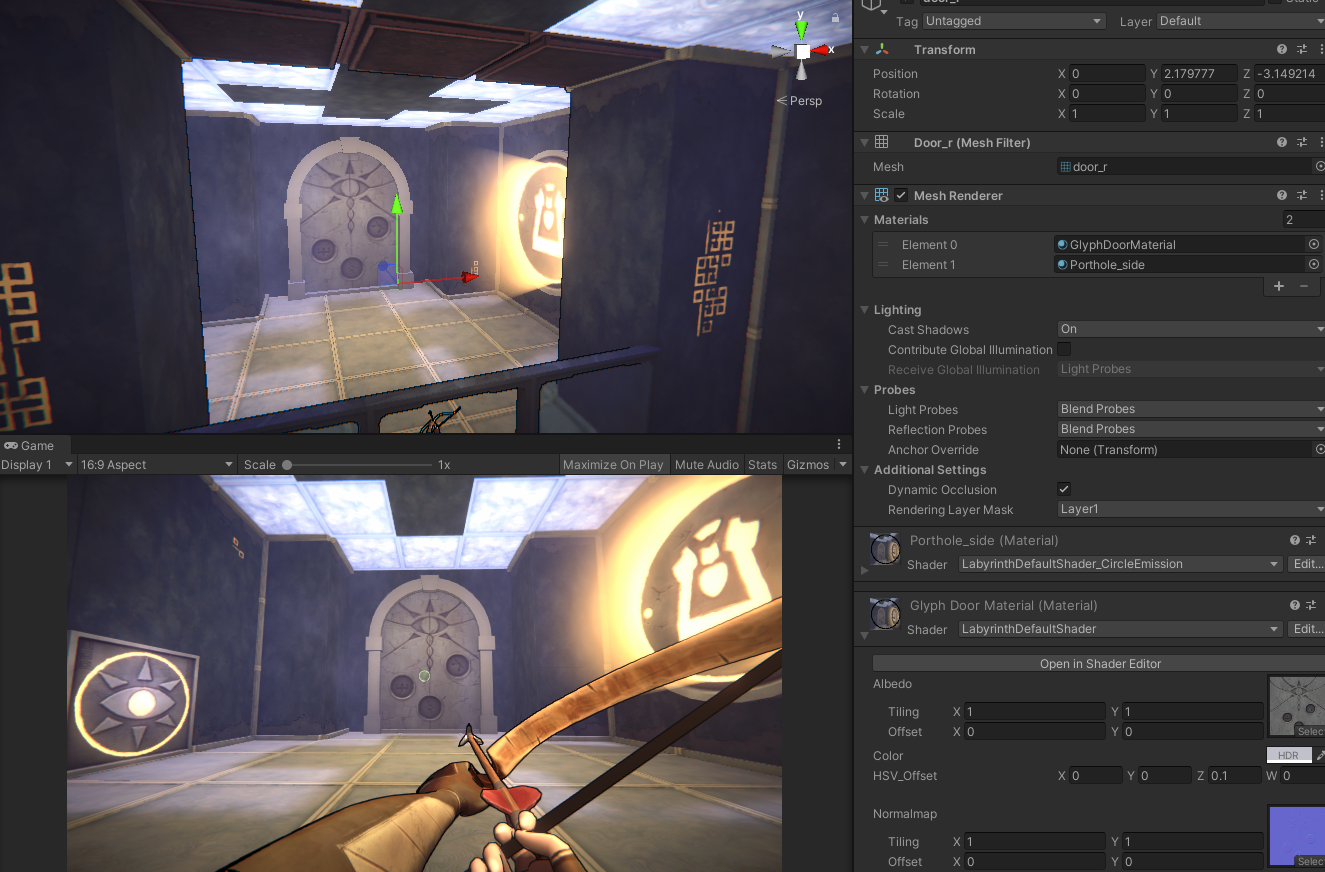Viewport: 1325px width, 872px height.
Task: Open Mesh Filter help reference
Action: click(x=1281, y=142)
